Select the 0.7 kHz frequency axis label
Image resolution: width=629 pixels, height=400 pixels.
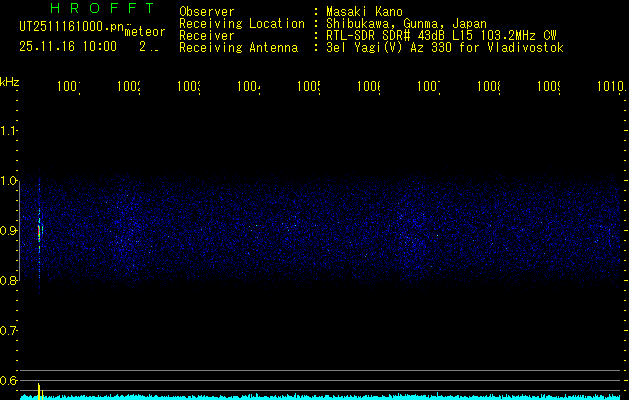[9, 331]
